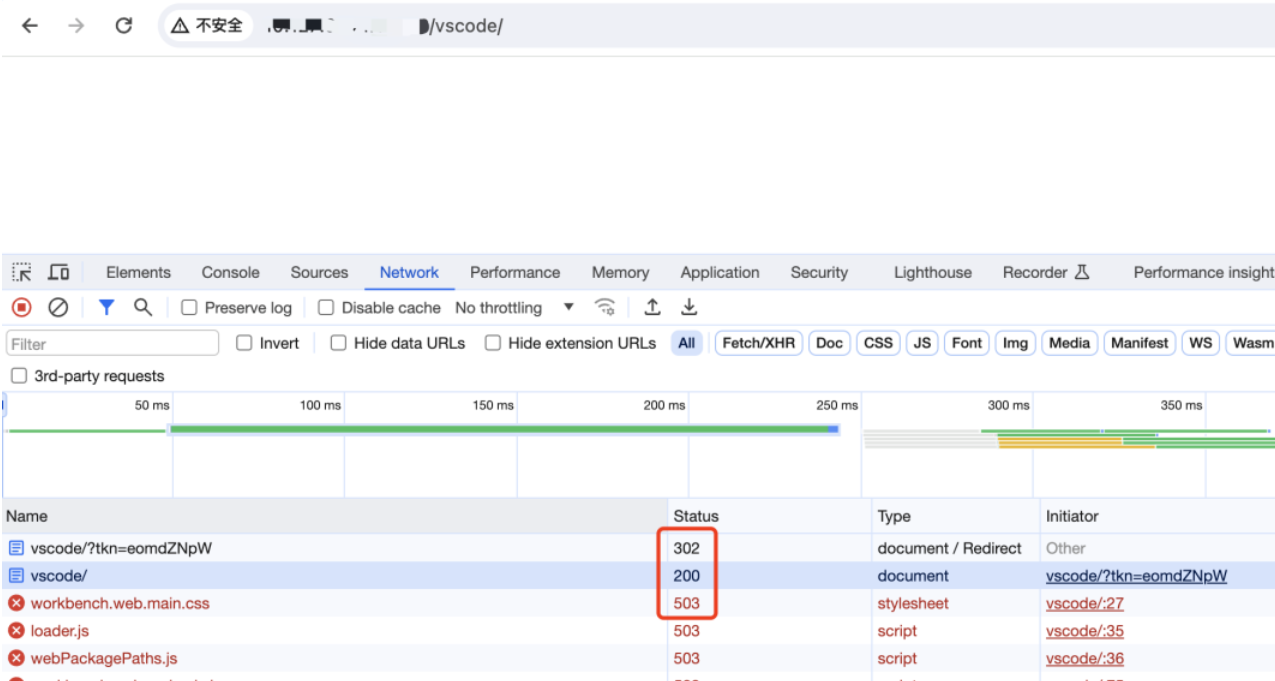Toggle the network filter funnel icon
1275x681 pixels.
click(106, 307)
